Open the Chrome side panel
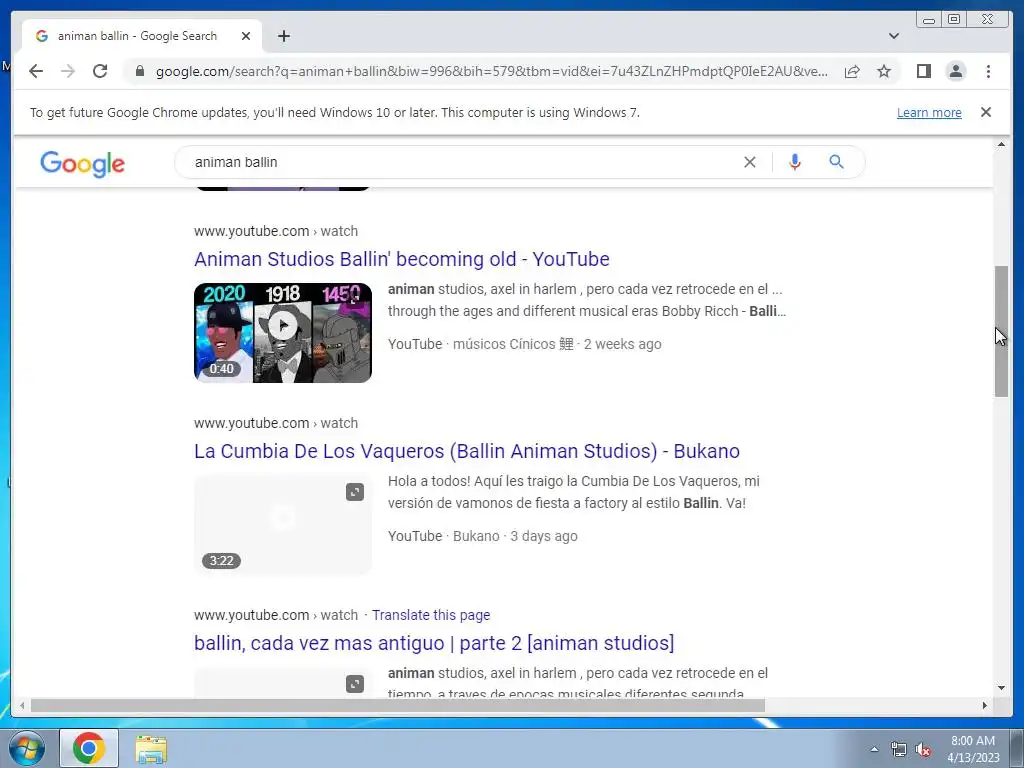 923,71
